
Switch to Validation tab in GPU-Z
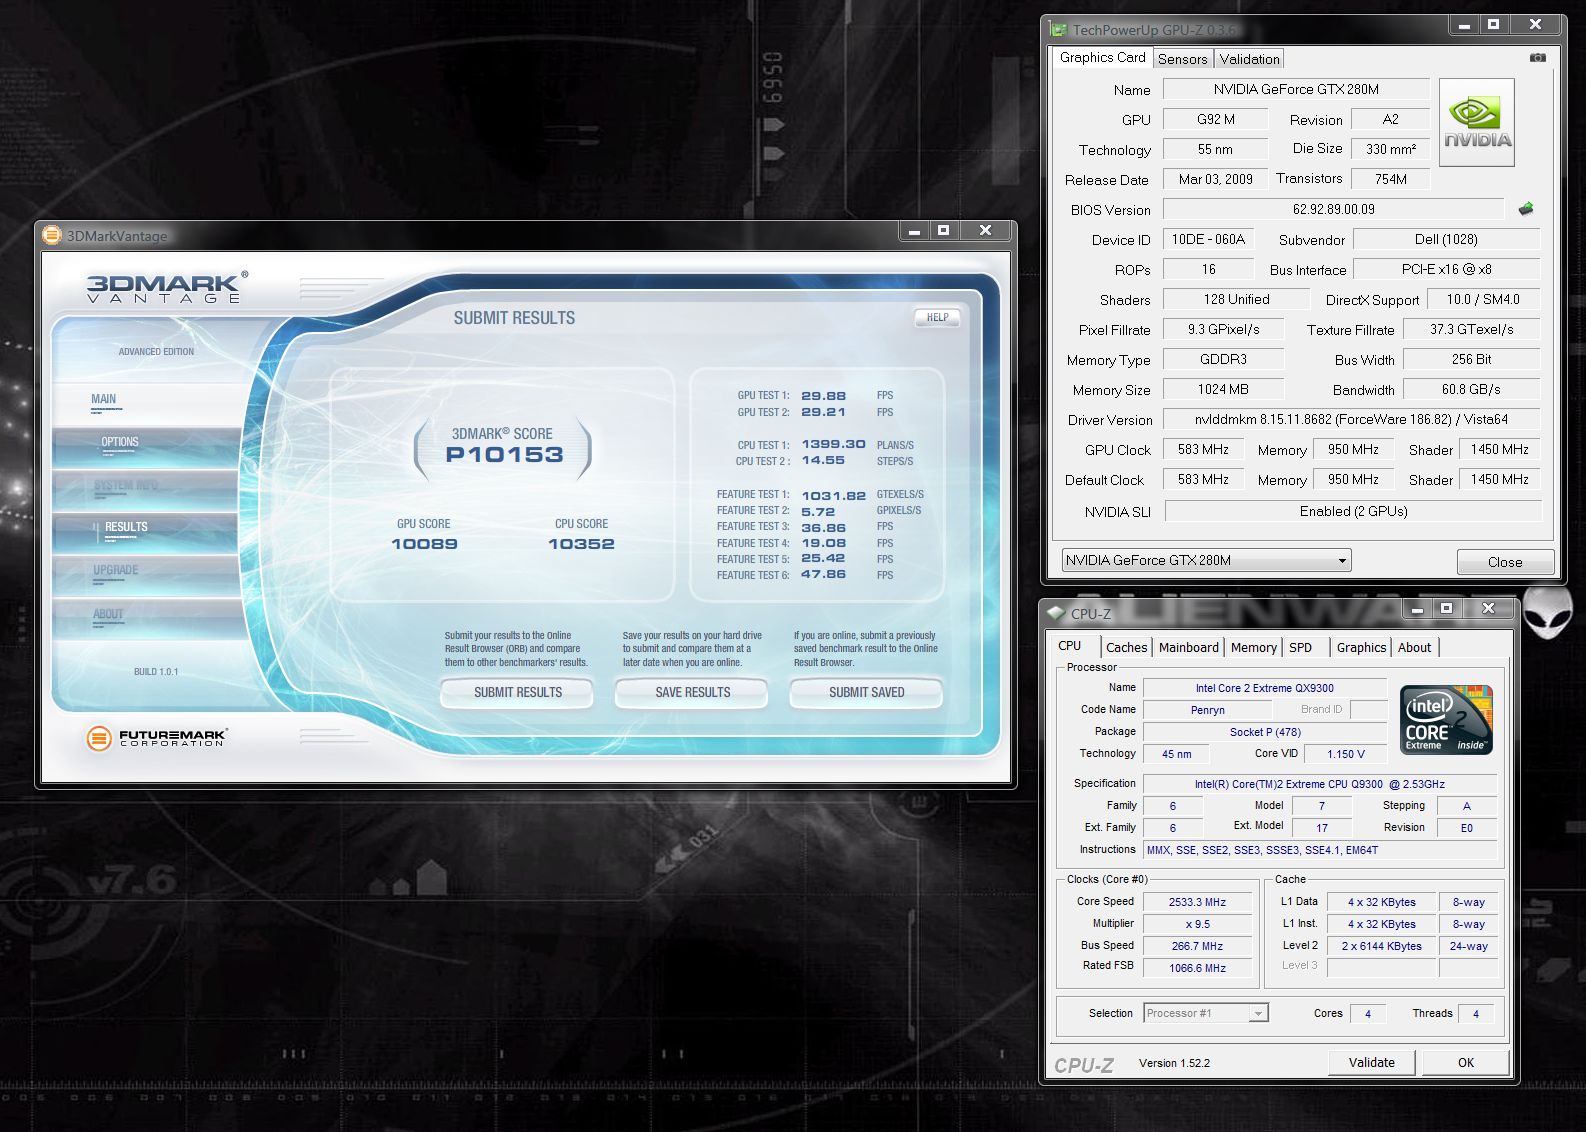pos(1249,59)
